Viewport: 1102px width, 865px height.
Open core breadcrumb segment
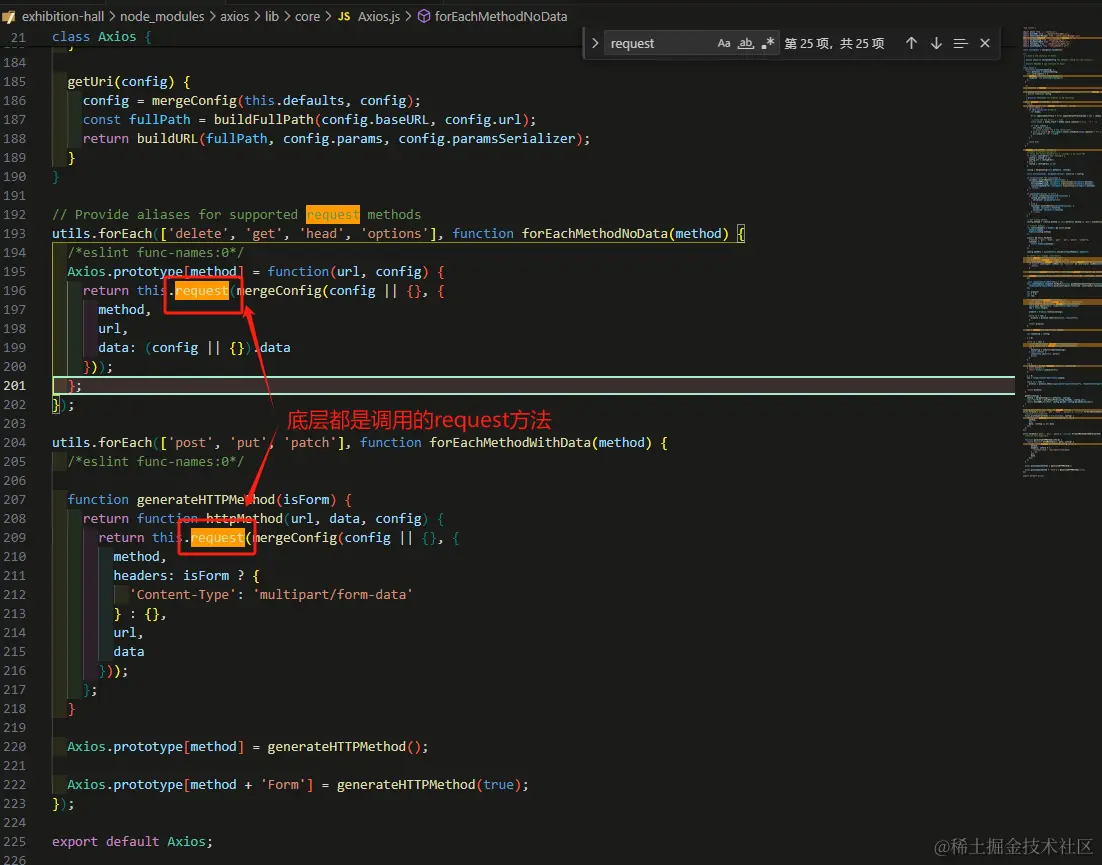point(307,16)
